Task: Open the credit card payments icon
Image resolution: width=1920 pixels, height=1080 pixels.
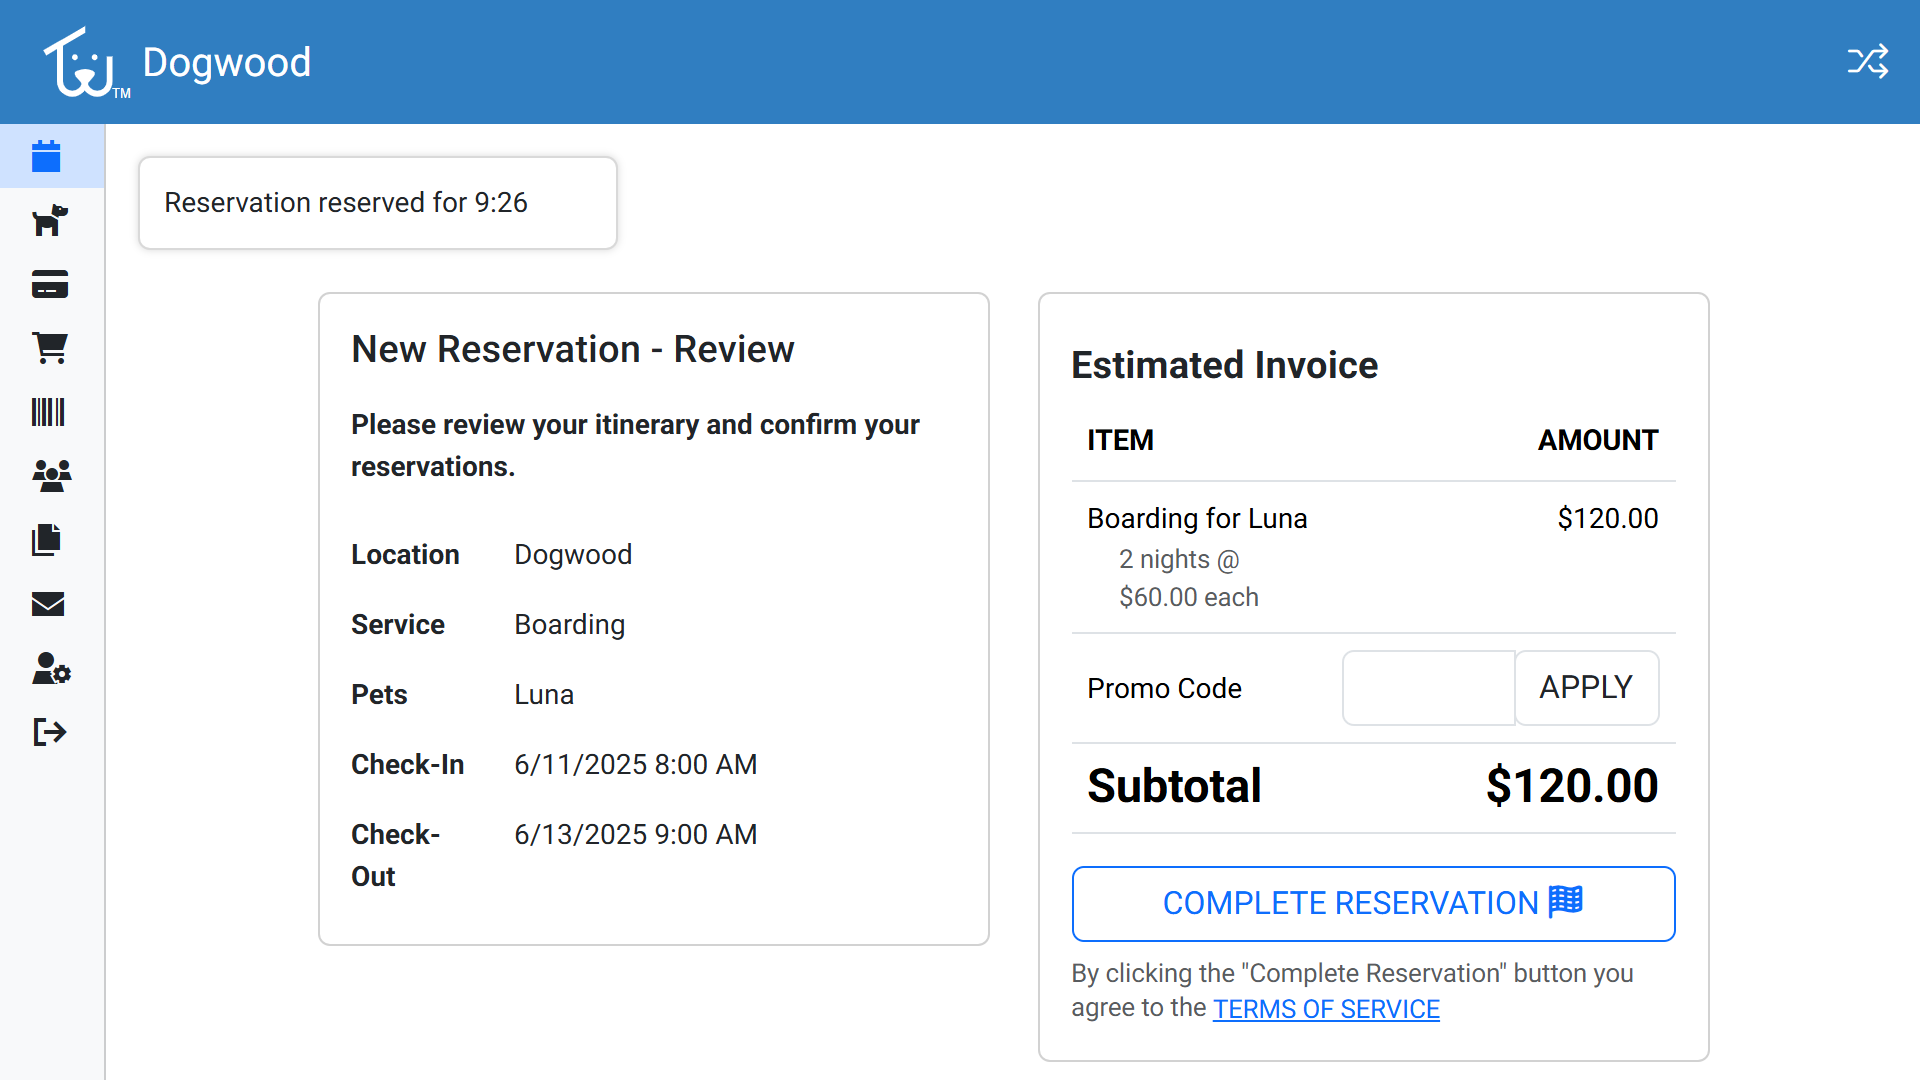Action: click(x=49, y=285)
